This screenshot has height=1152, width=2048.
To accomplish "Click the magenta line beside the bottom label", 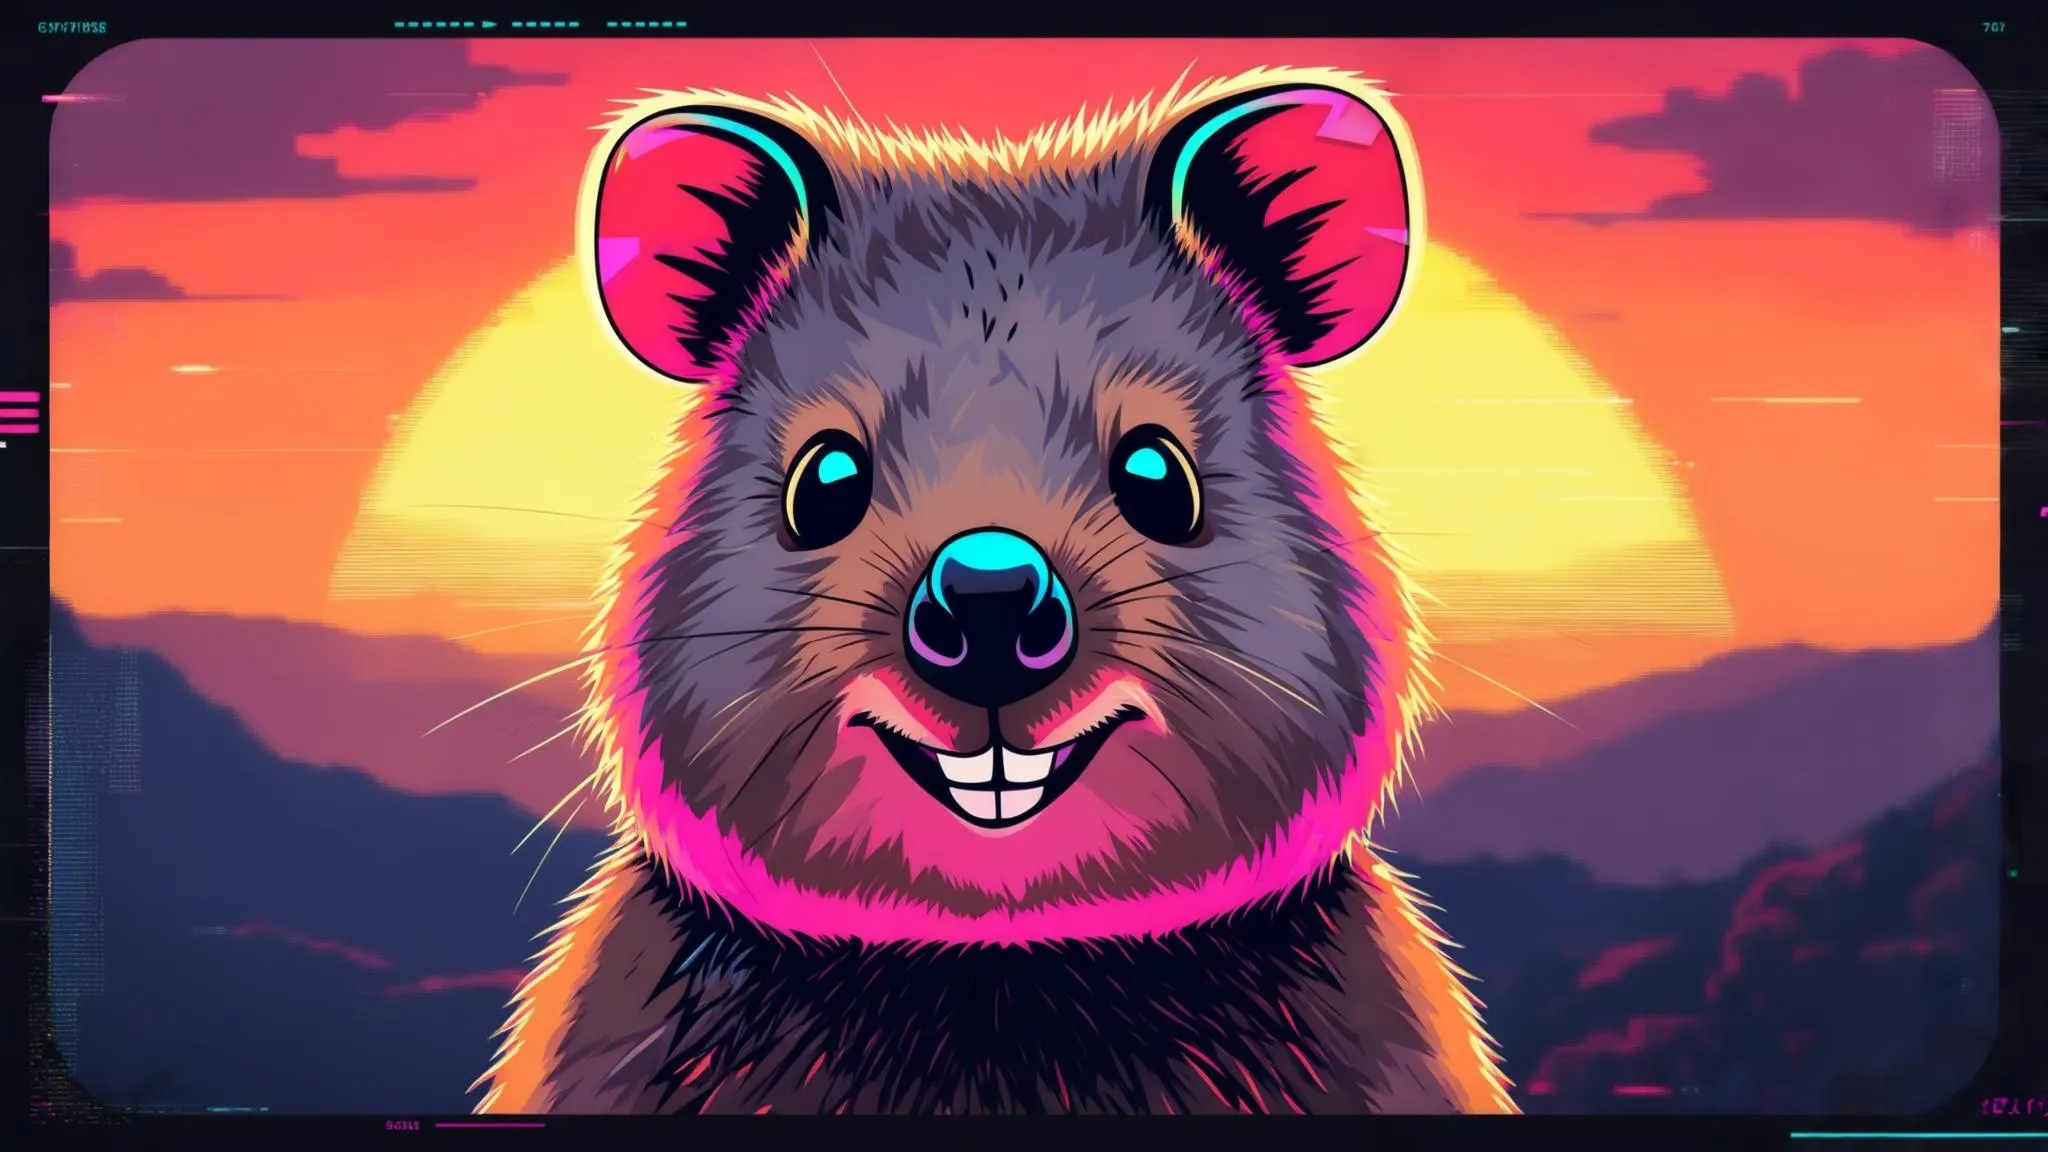I will (490, 1124).
